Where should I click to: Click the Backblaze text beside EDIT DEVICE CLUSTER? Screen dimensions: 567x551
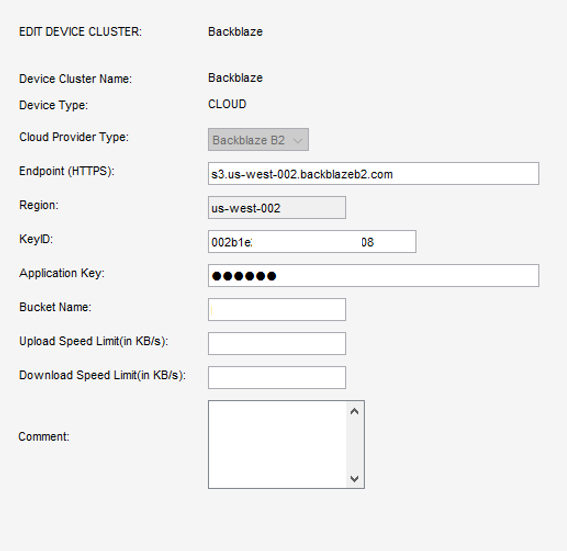pyautogui.click(x=235, y=32)
